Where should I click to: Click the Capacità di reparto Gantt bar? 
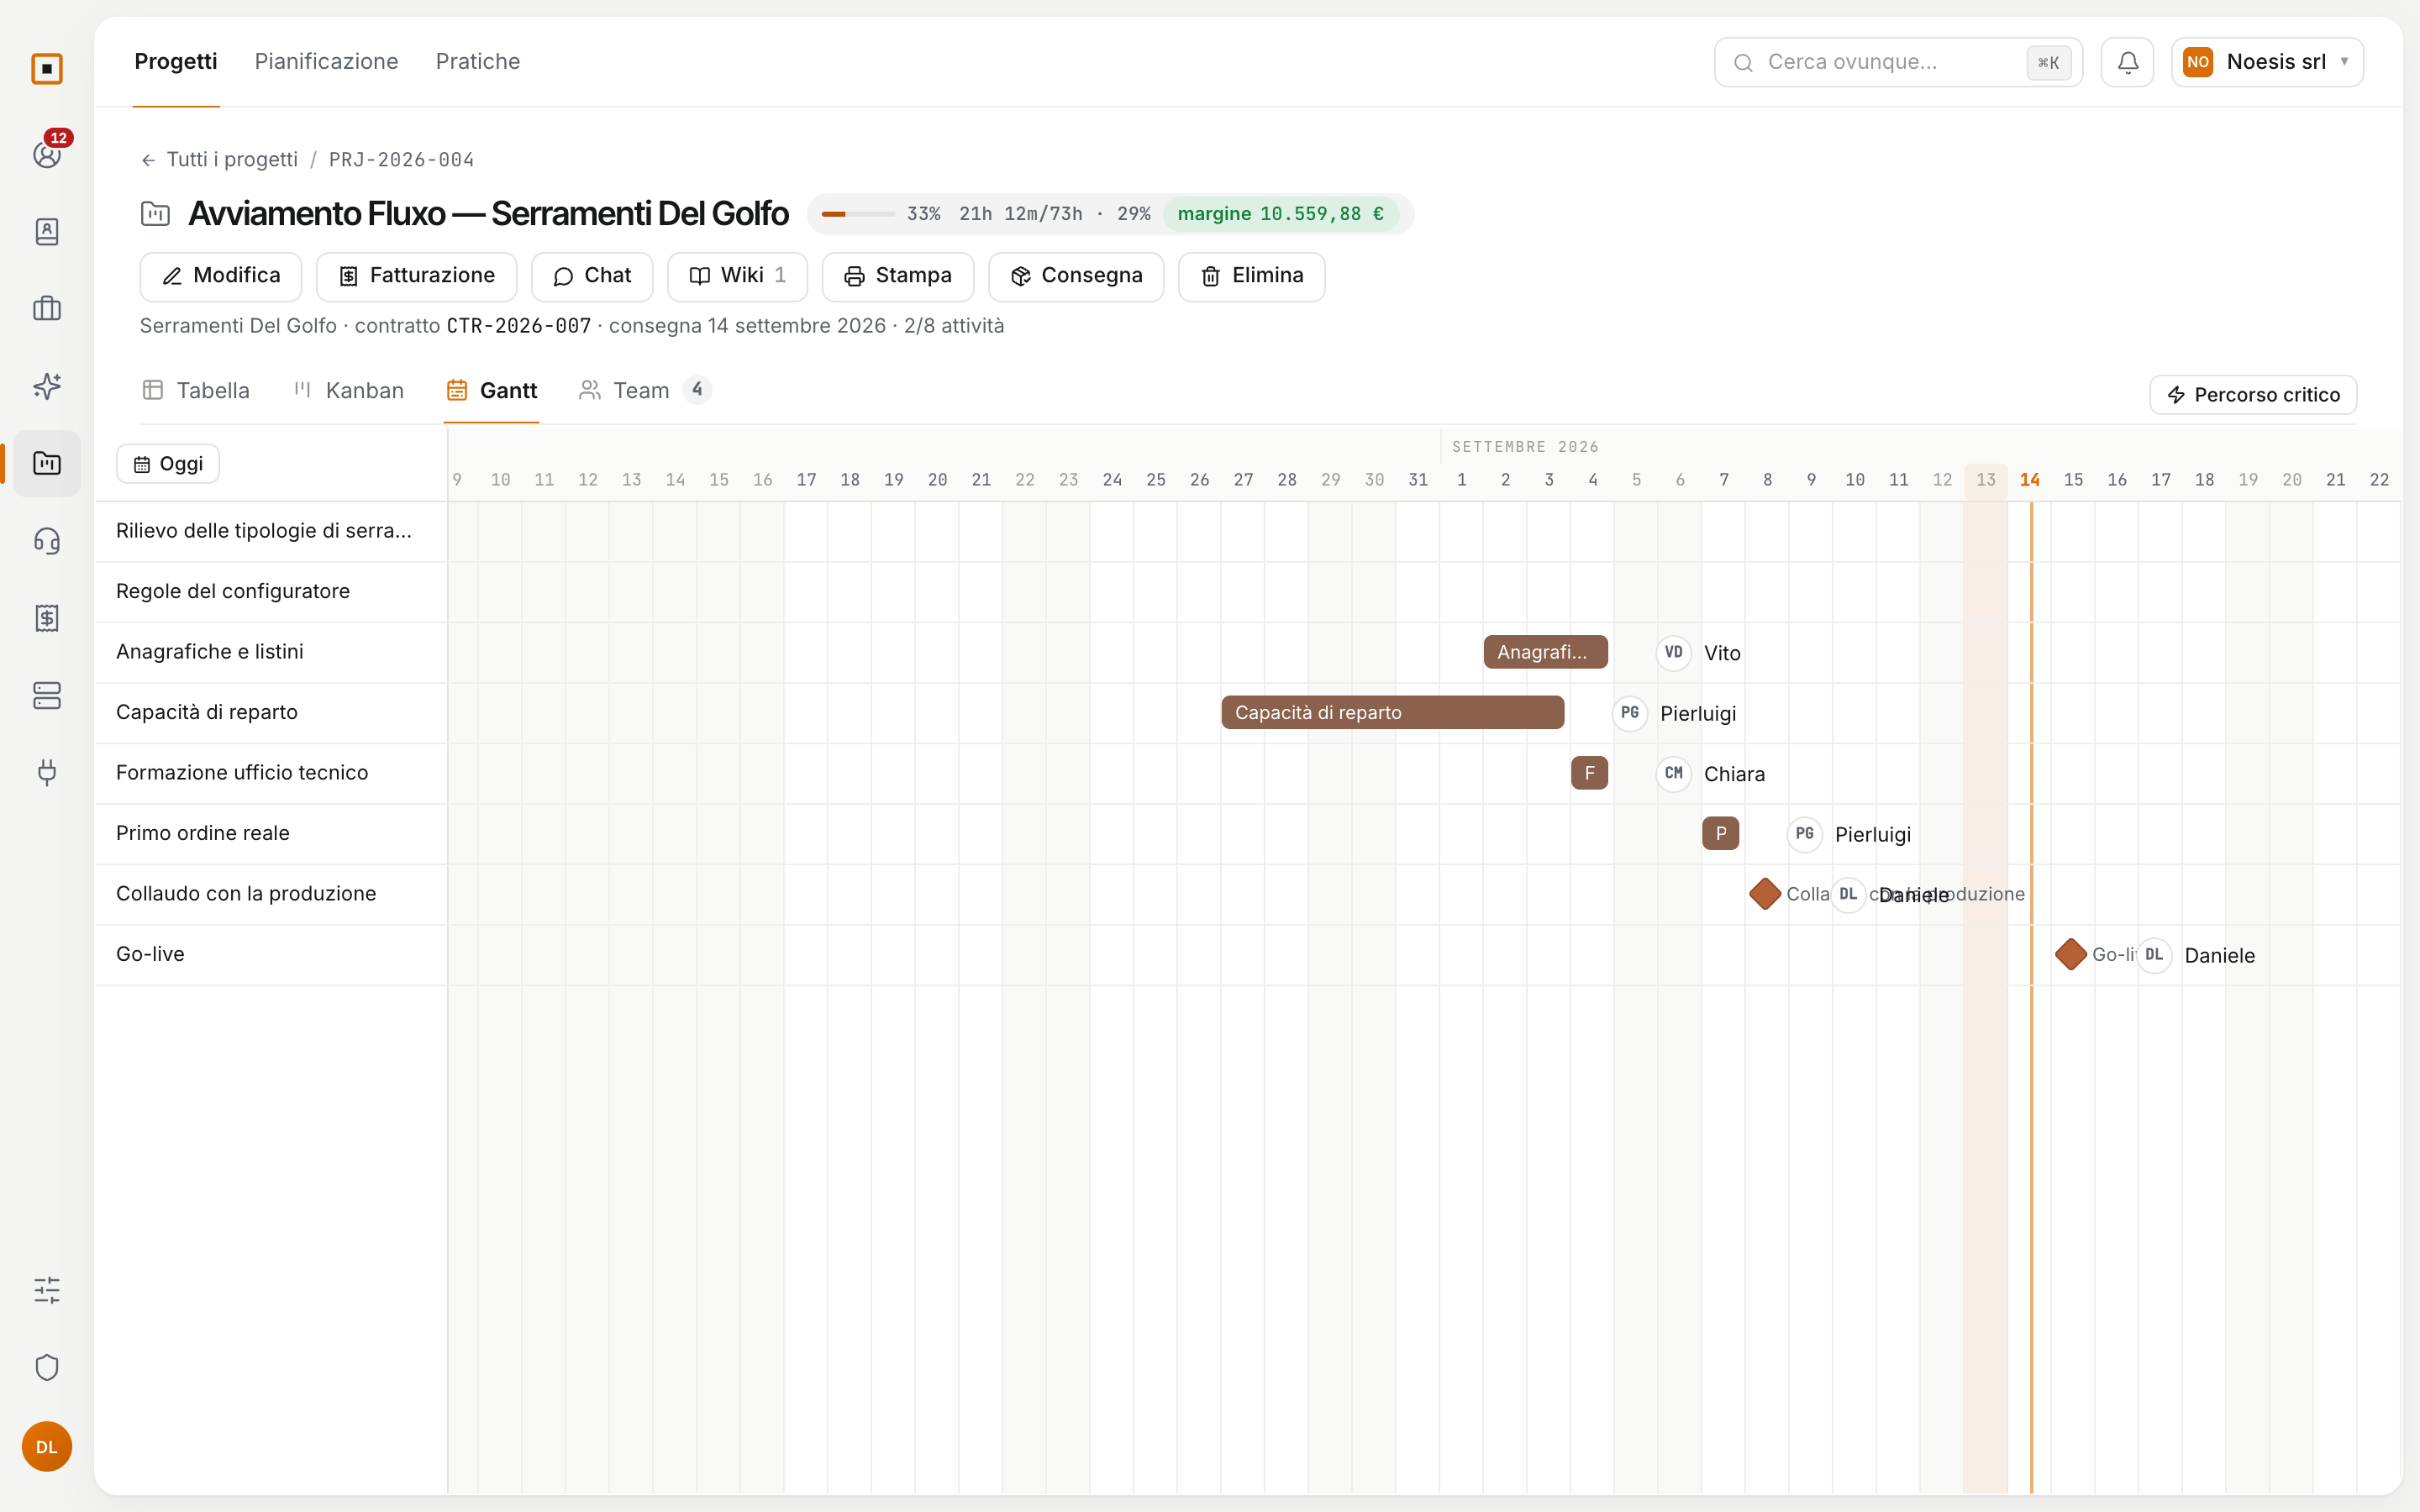coord(1392,713)
